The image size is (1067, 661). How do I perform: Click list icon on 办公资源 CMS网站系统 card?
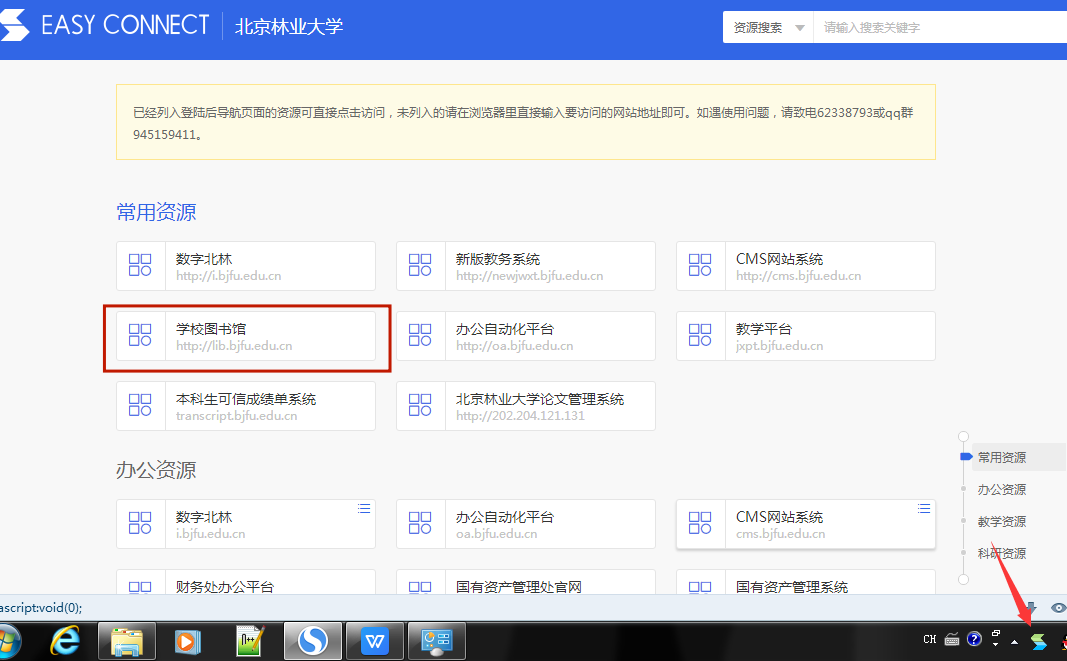coord(924,509)
